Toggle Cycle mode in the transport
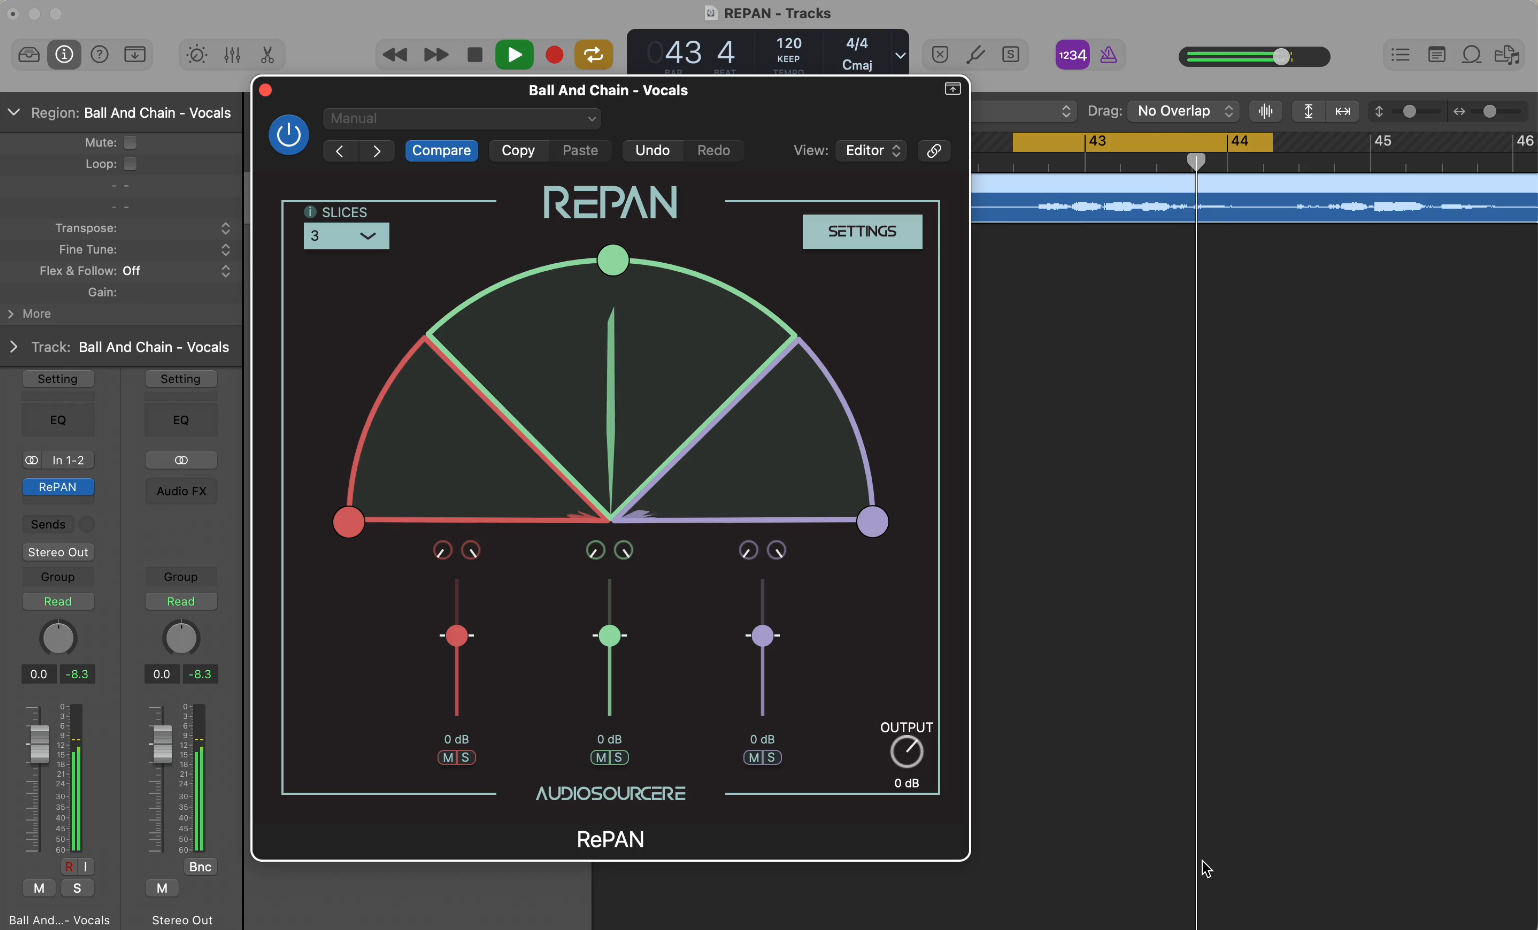Viewport: 1538px width, 930px height. click(593, 54)
